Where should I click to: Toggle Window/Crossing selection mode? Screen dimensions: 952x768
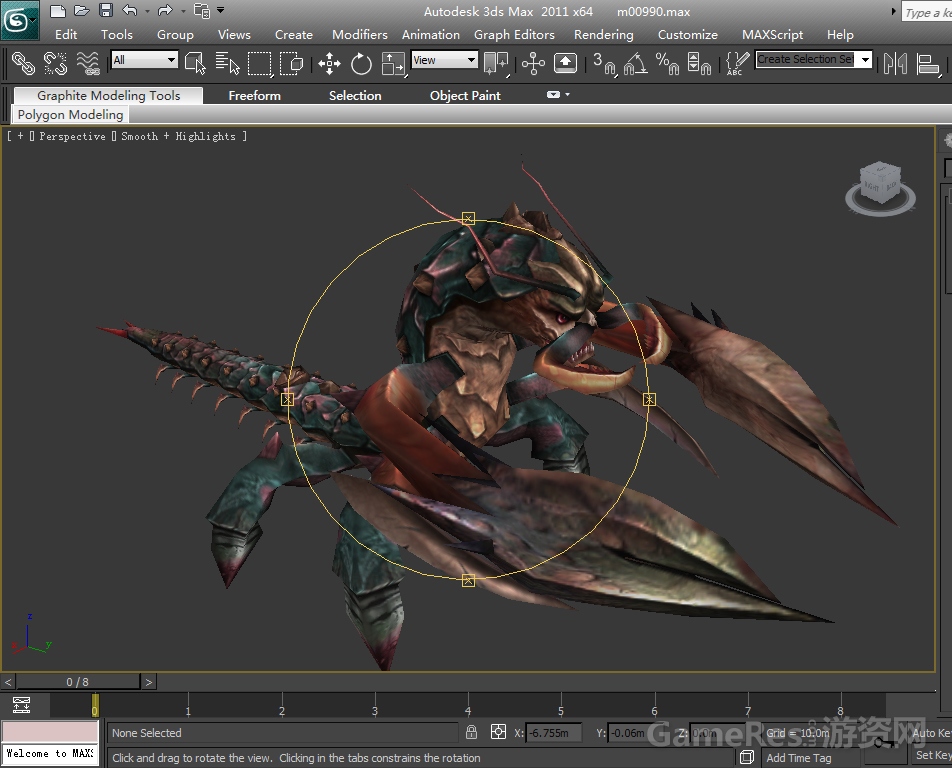click(x=291, y=63)
